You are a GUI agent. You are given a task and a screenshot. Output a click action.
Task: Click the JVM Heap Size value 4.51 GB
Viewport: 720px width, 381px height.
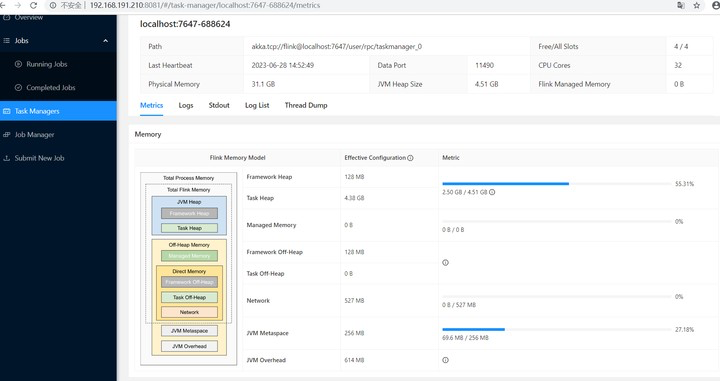pos(486,84)
